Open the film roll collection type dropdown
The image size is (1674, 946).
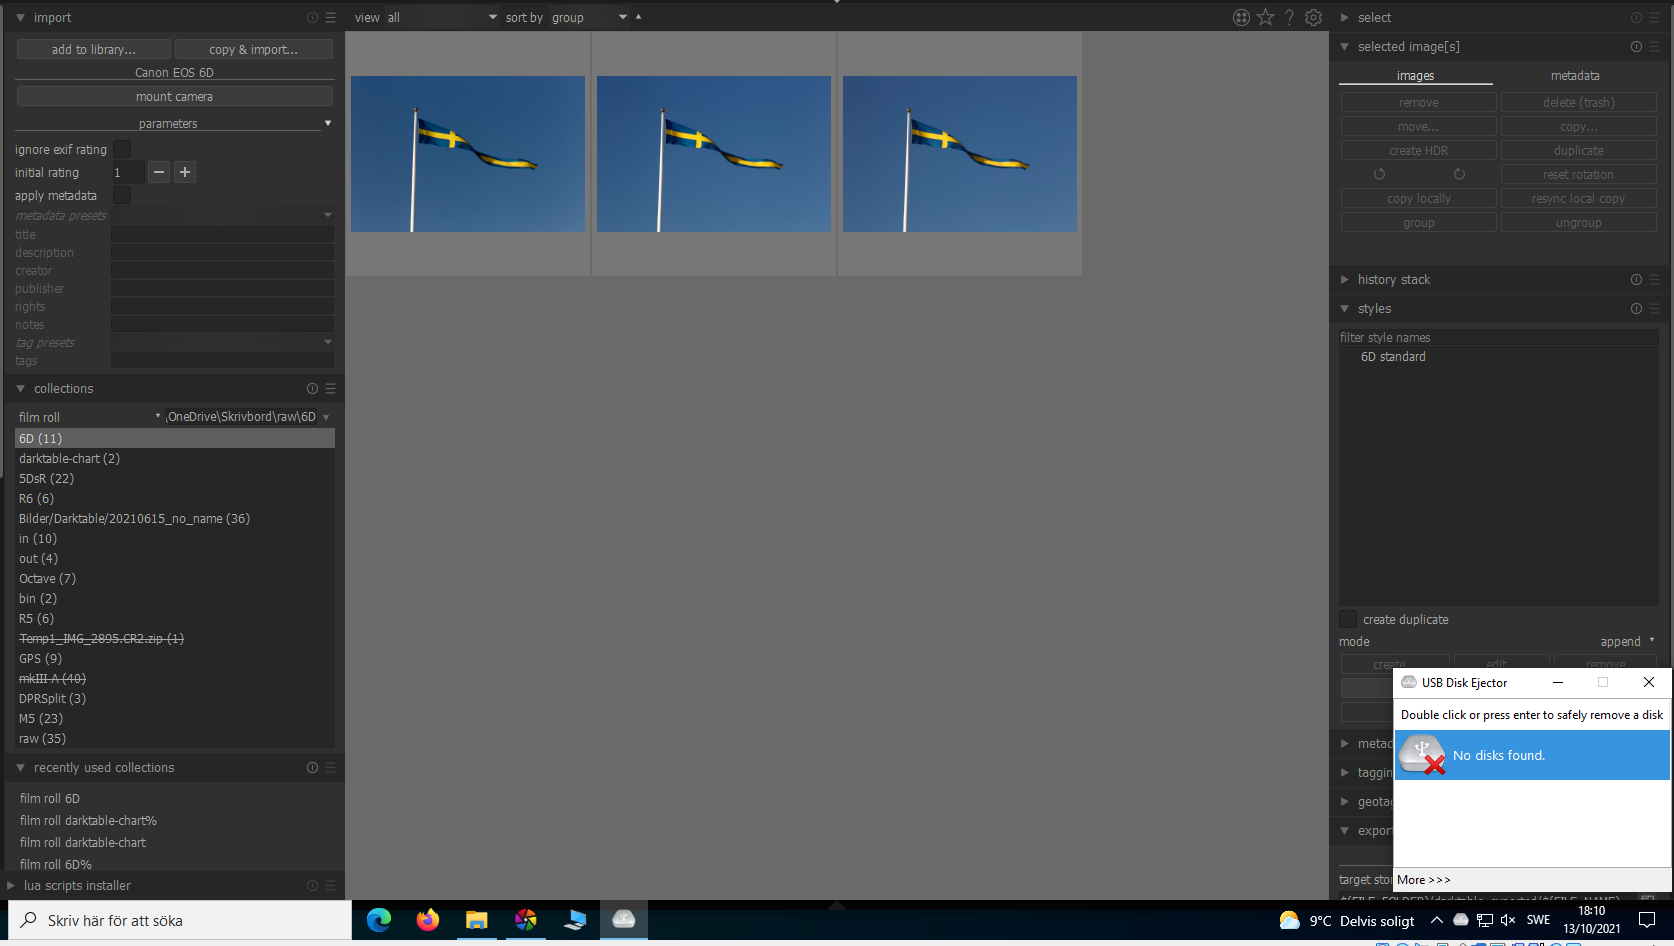click(x=89, y=417)
